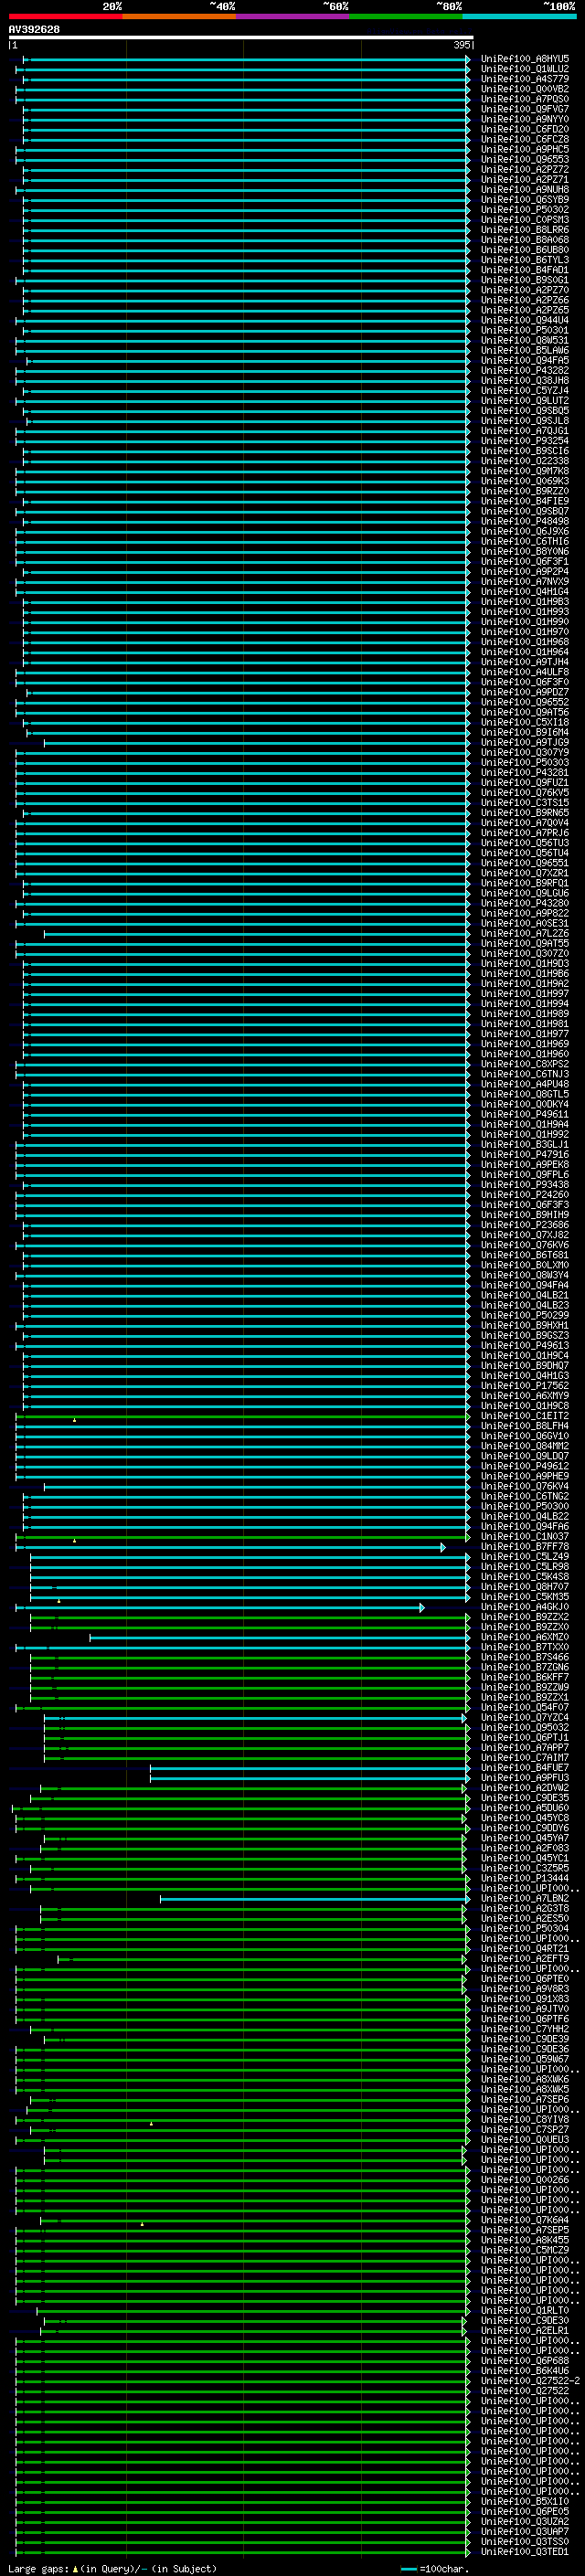The height and width of the screenshot is (2576, 585).
Task: Select the UniRef100_Q6GV10 entry
Action: [x=525, y=1436]
